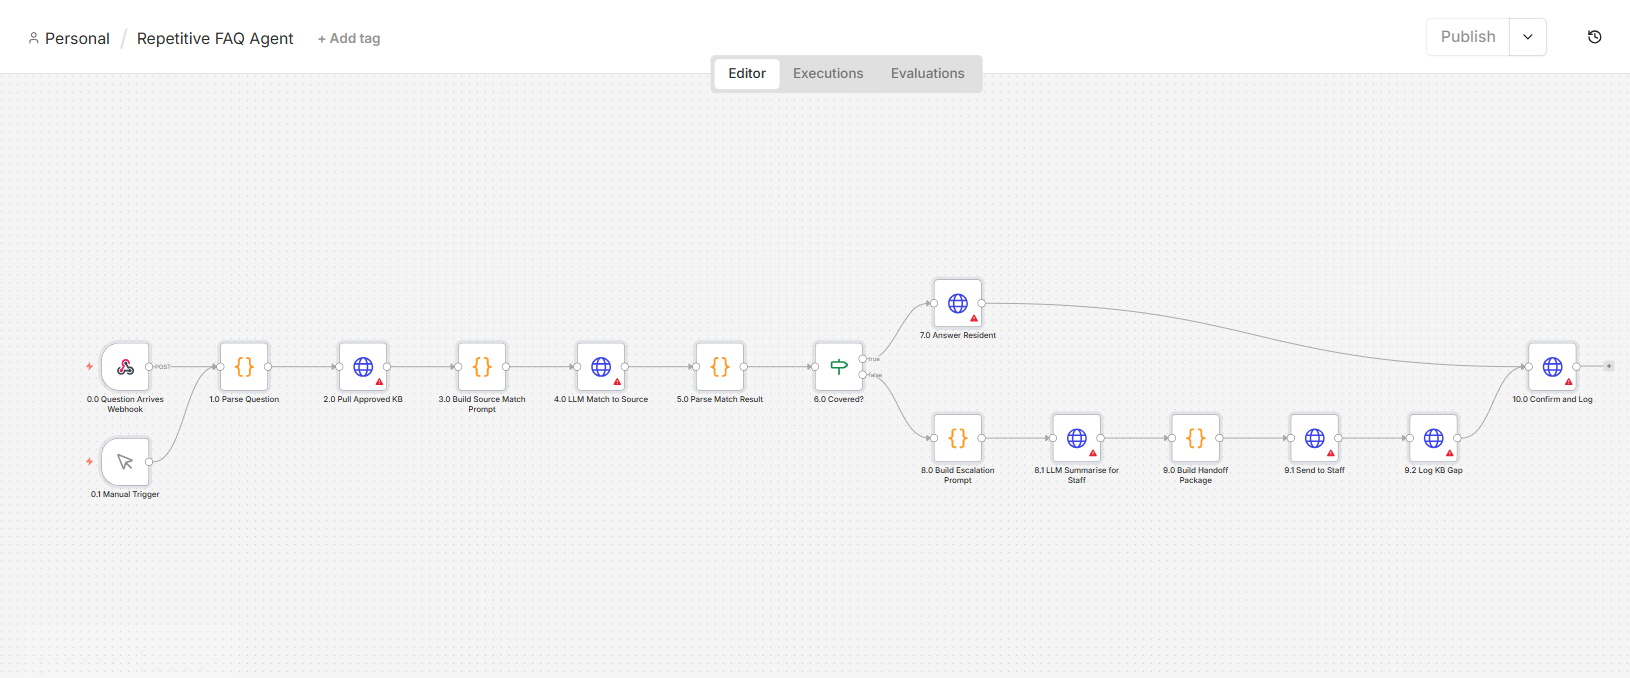The width and height of the screenshot is (1630, 678).
Task: Click the "2.0 Pull Approved KB" label
Action: click(363, 400)
